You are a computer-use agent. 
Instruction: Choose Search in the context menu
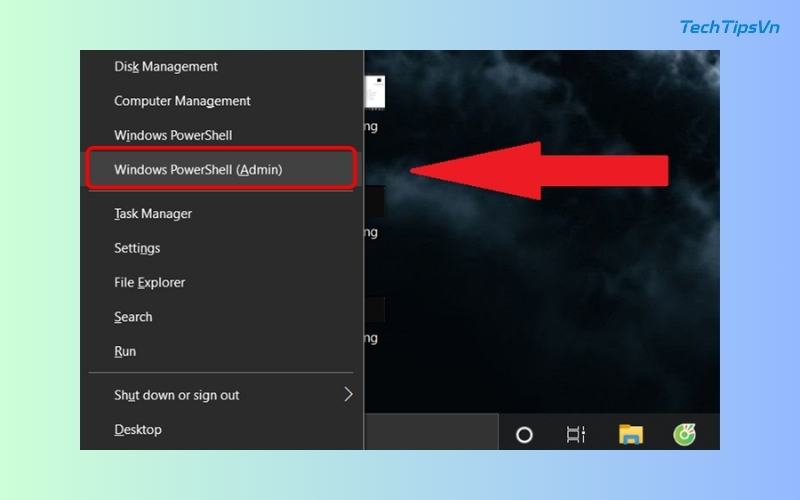pyautogui.click(x=221, y=317)
